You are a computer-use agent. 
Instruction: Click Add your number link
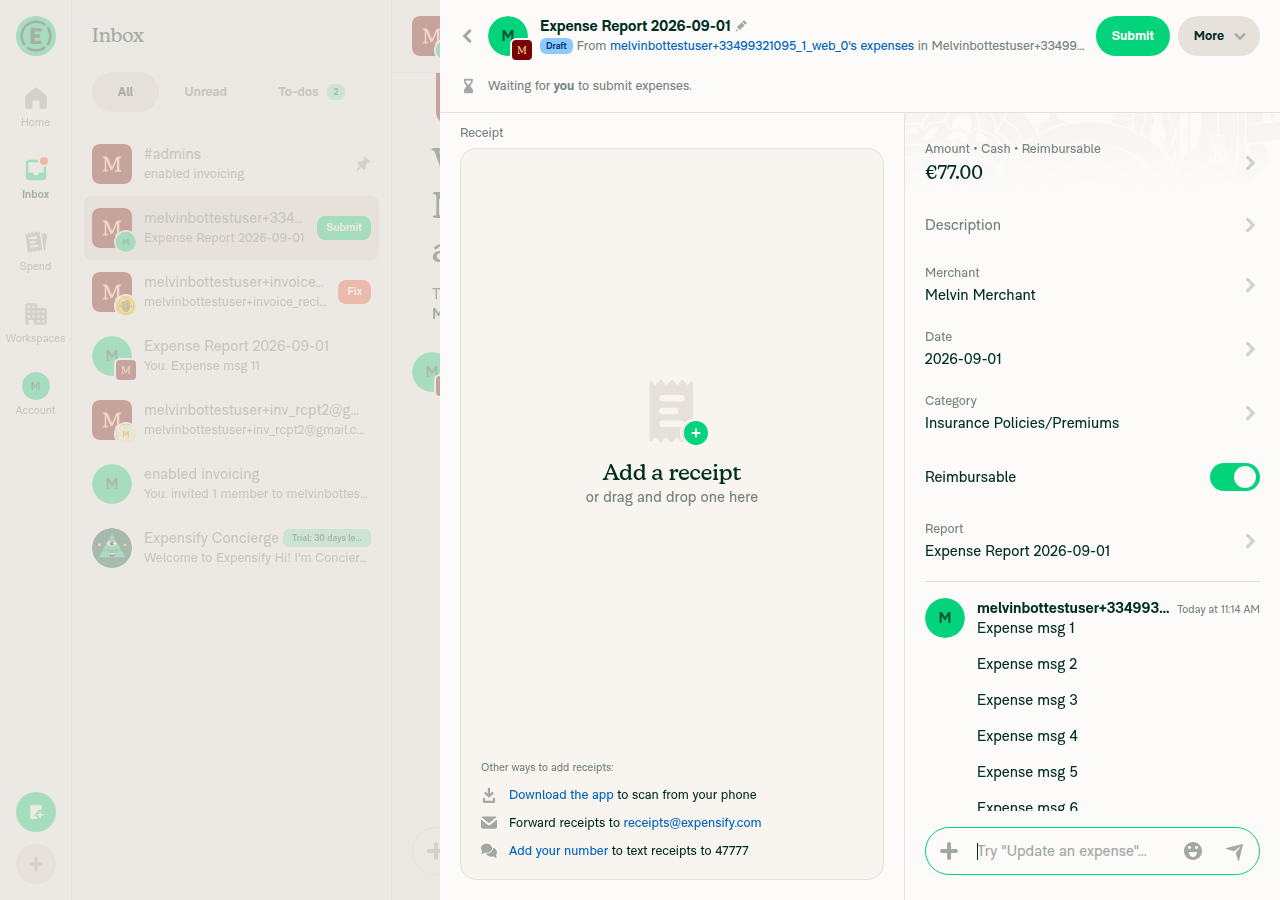coord(558,851)
